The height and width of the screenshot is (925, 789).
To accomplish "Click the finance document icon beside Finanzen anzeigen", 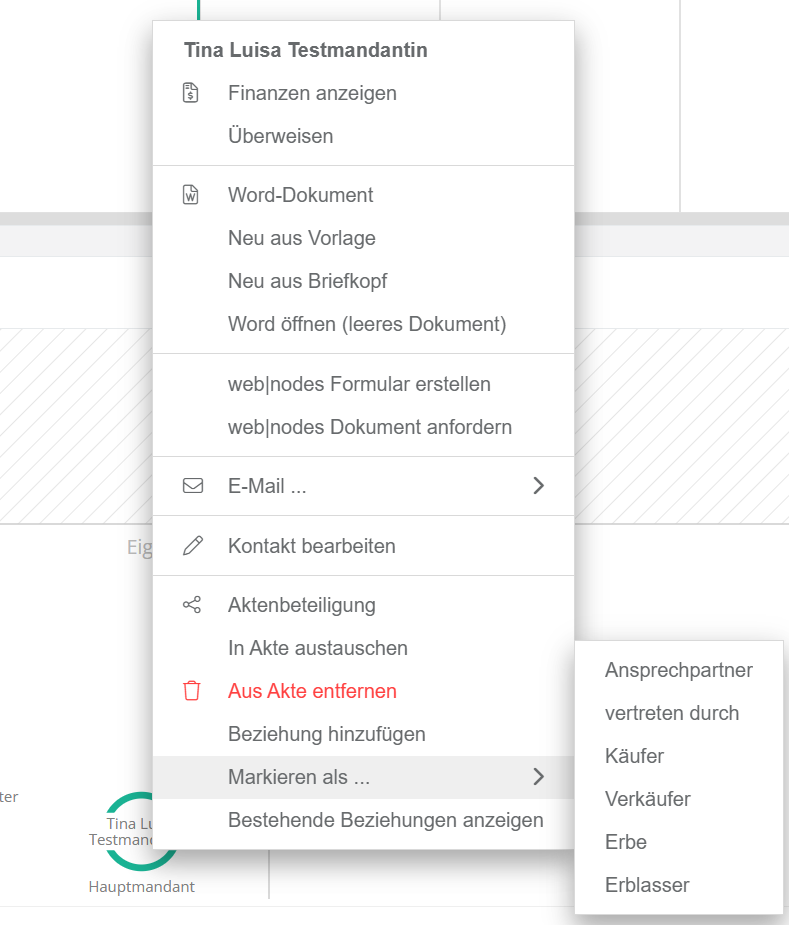I will click(191, 93).
